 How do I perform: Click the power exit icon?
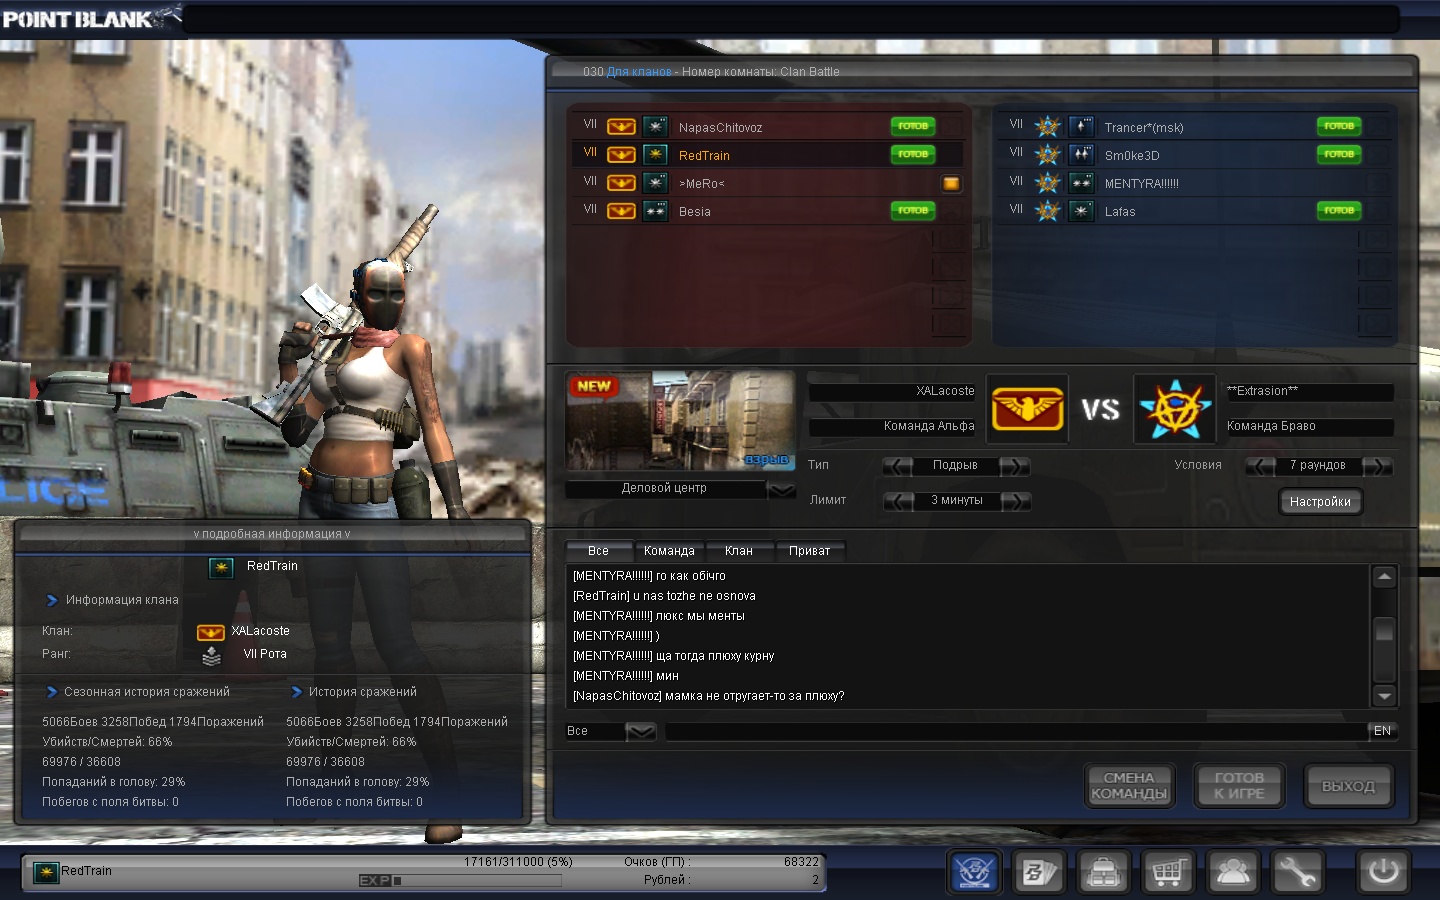point(1384,872)
